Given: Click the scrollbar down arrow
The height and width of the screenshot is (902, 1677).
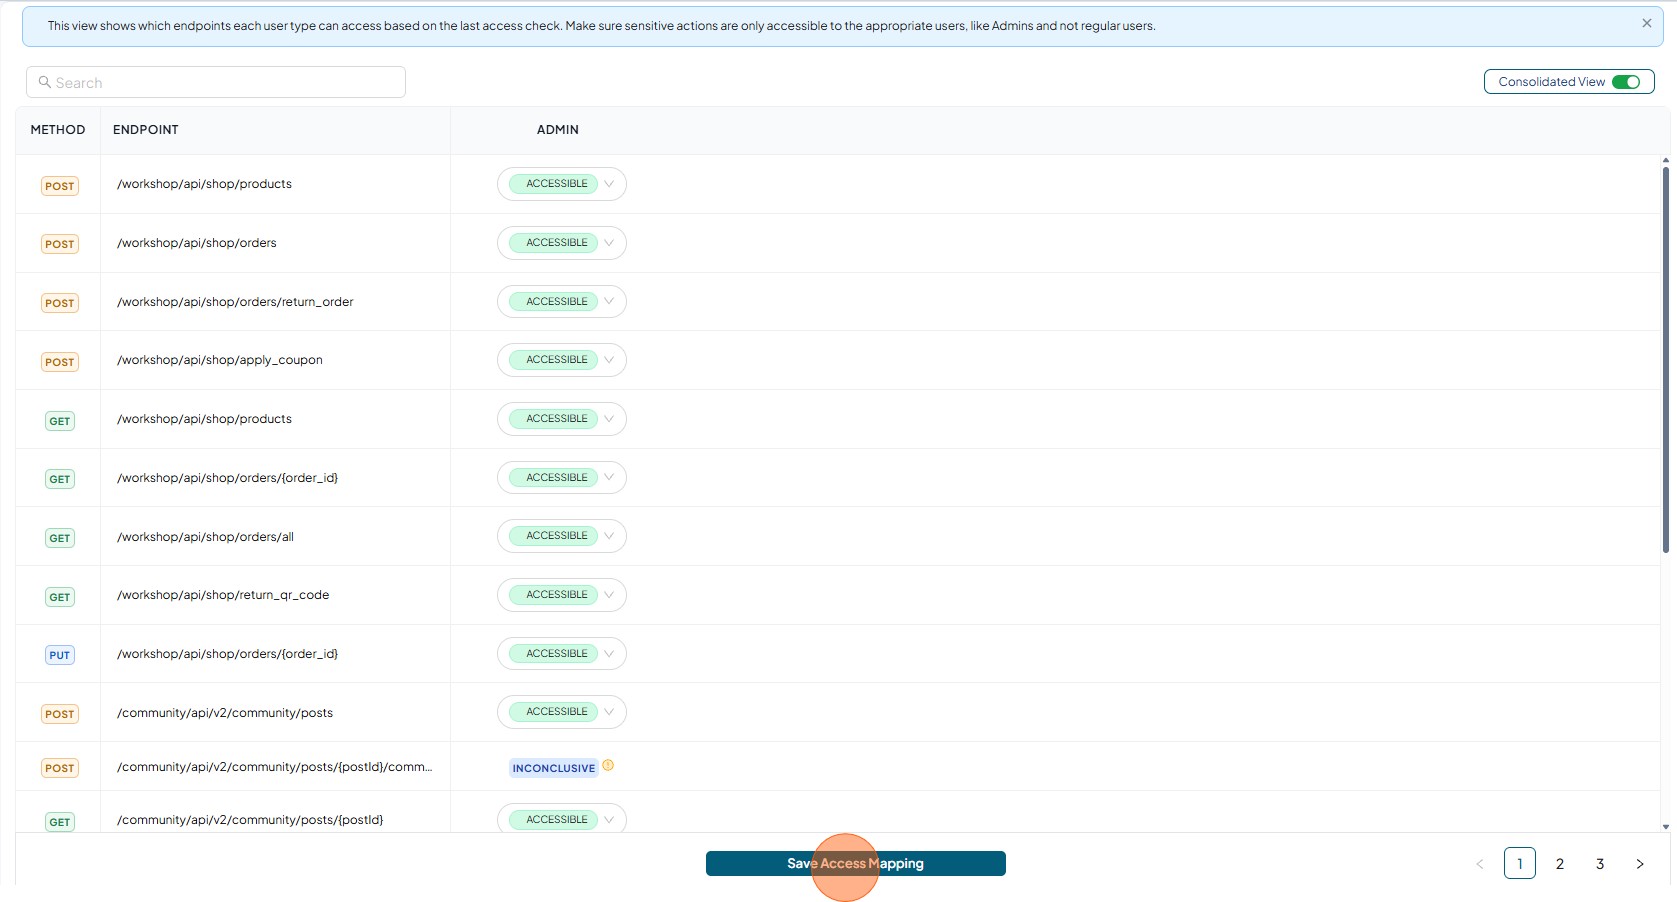Looking at the screenshot, I should pos(1666,827).
